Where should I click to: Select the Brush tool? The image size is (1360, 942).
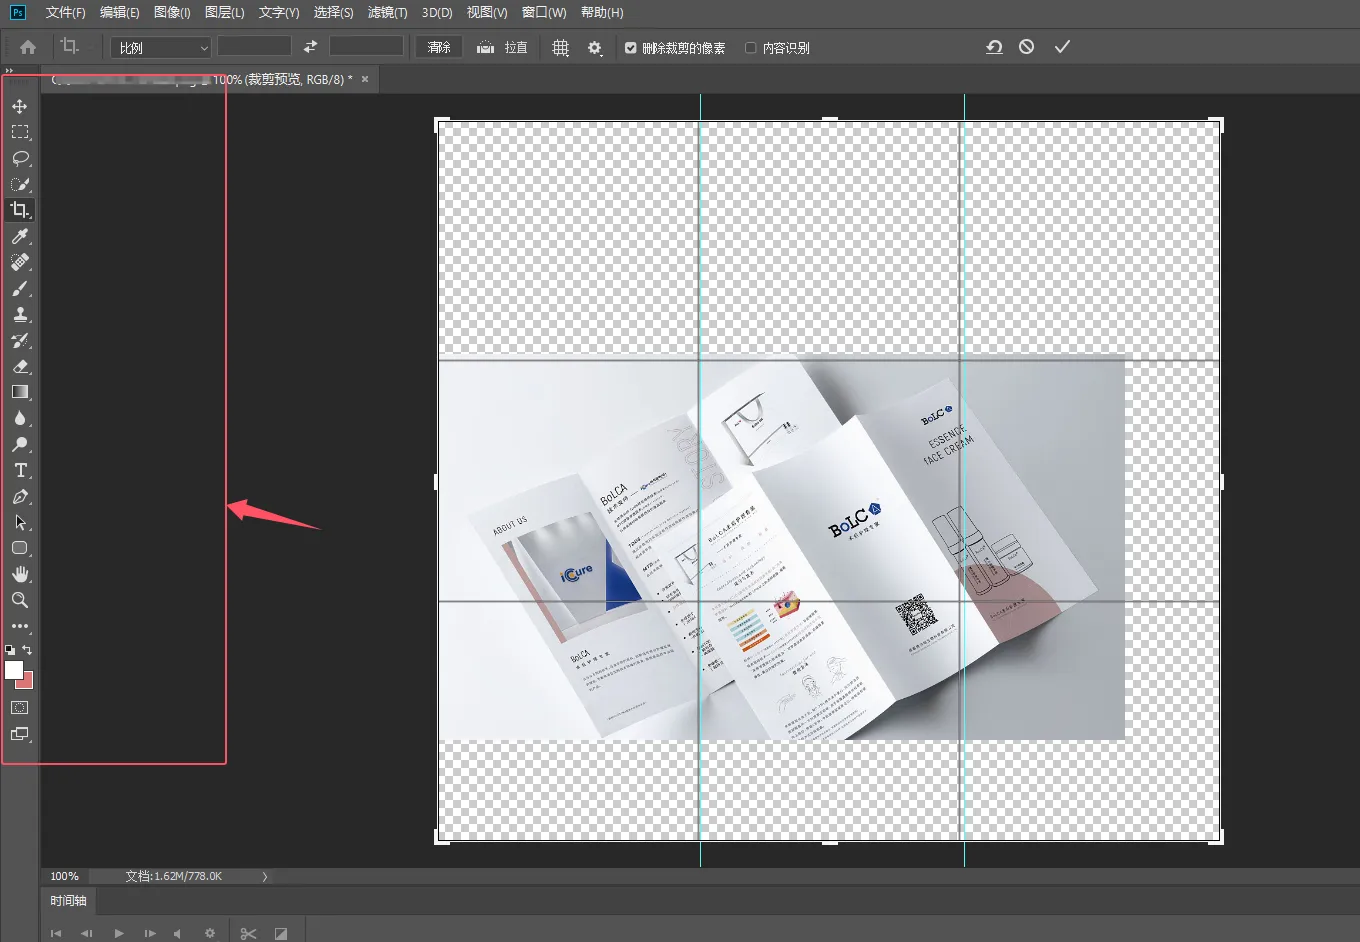click(20, 288)
